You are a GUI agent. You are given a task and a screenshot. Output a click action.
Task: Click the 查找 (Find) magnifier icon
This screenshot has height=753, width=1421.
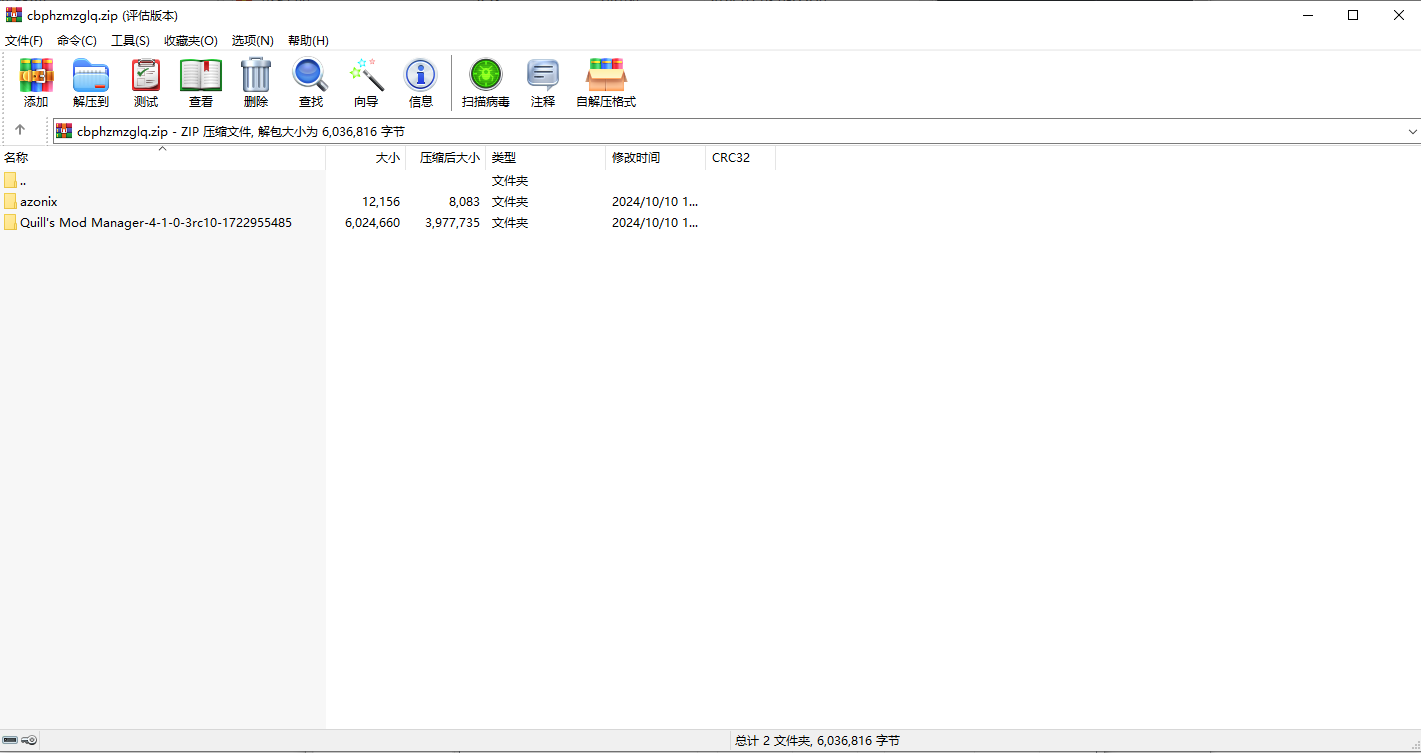tap(310, 76)
